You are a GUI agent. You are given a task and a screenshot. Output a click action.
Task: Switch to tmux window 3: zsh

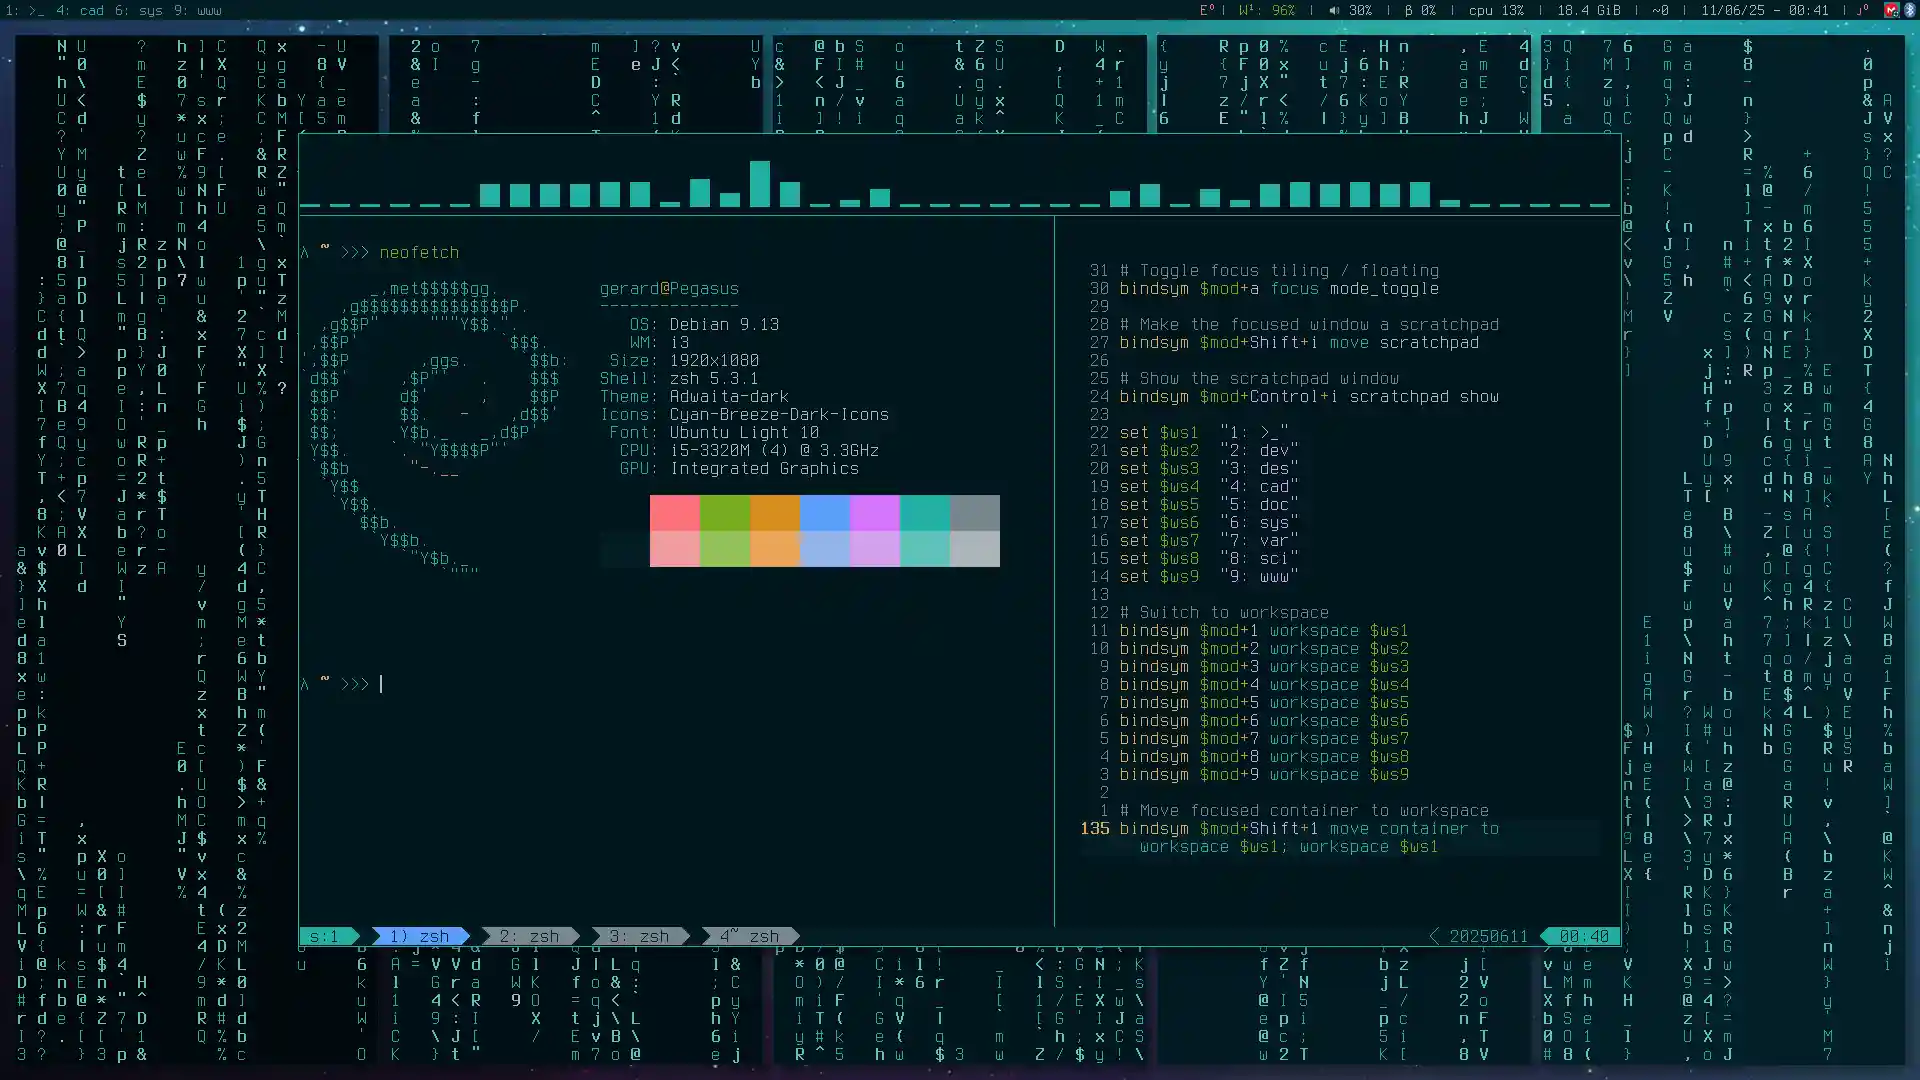point(640,936)
